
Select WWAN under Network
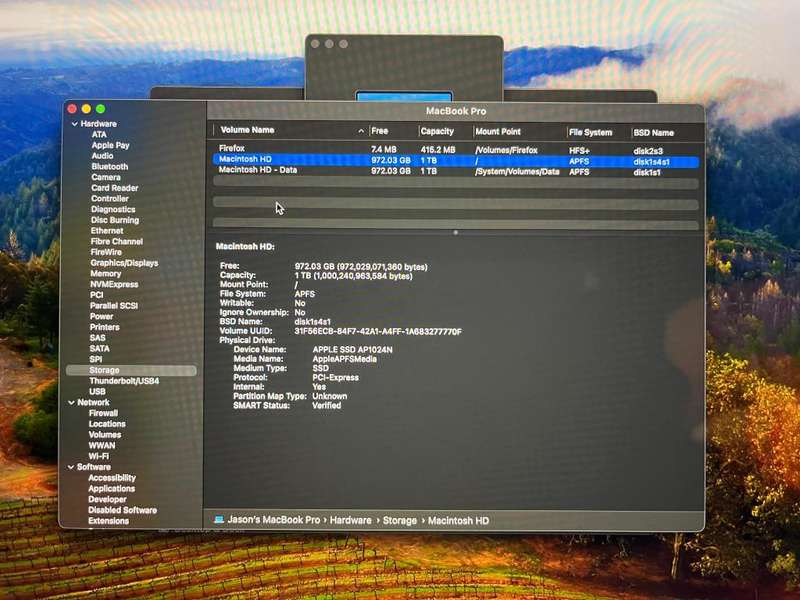[x=102, y=445]
